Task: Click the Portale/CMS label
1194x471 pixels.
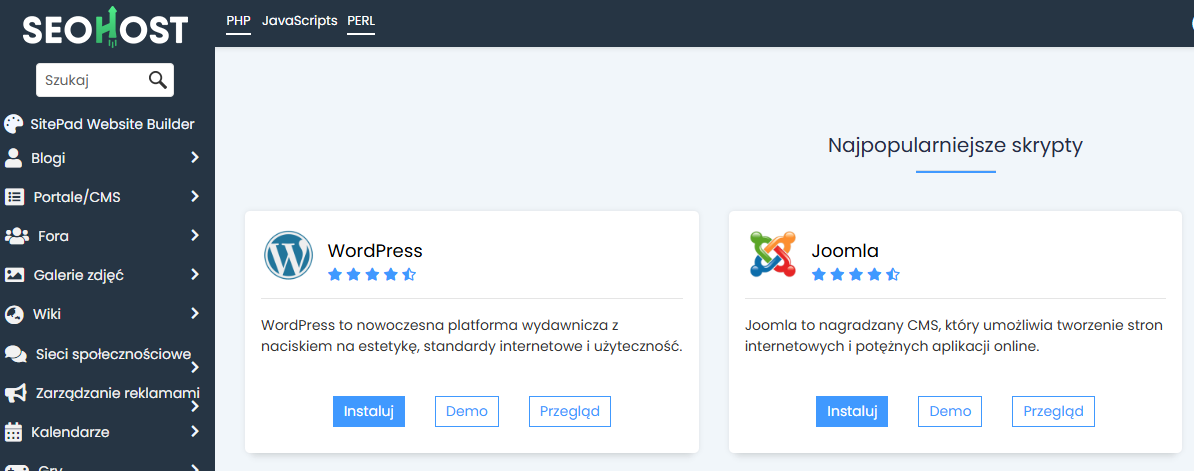Action: point(77,197)
